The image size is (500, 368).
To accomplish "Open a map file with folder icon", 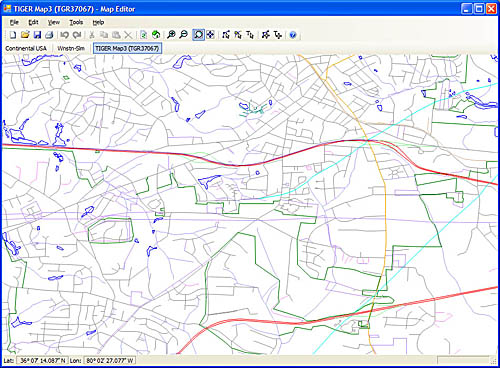I will (x=25, y=35).
